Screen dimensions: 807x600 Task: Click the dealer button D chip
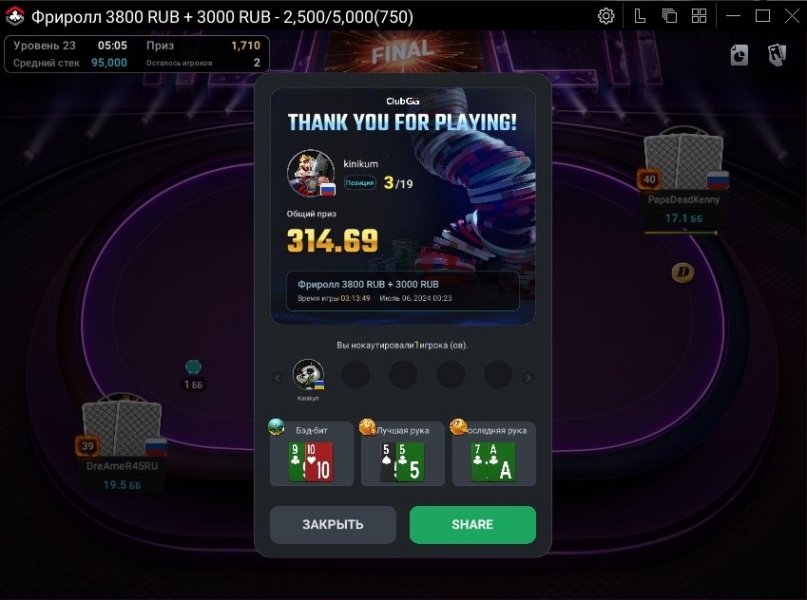pyautogui.click(x=683, y=272)
